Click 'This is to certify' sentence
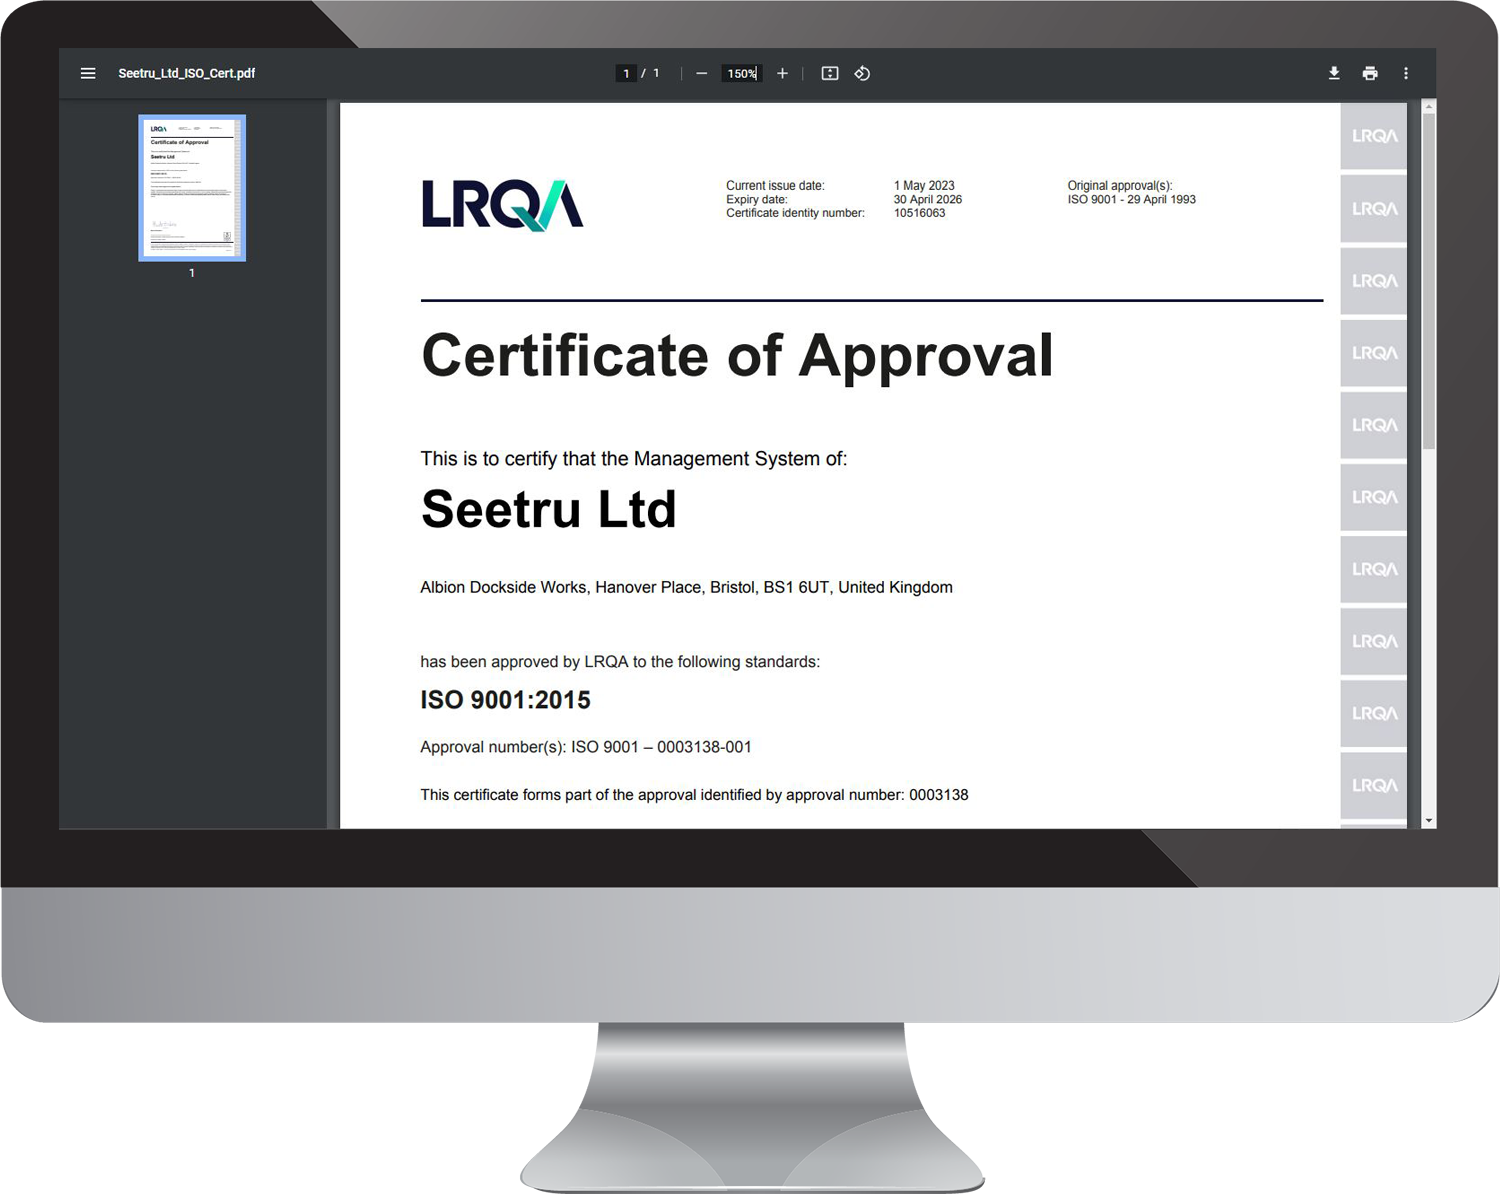 coord(633,459)
